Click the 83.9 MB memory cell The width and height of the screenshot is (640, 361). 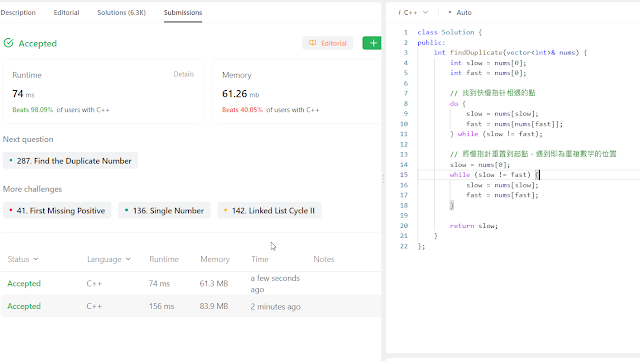click(214, 306)
